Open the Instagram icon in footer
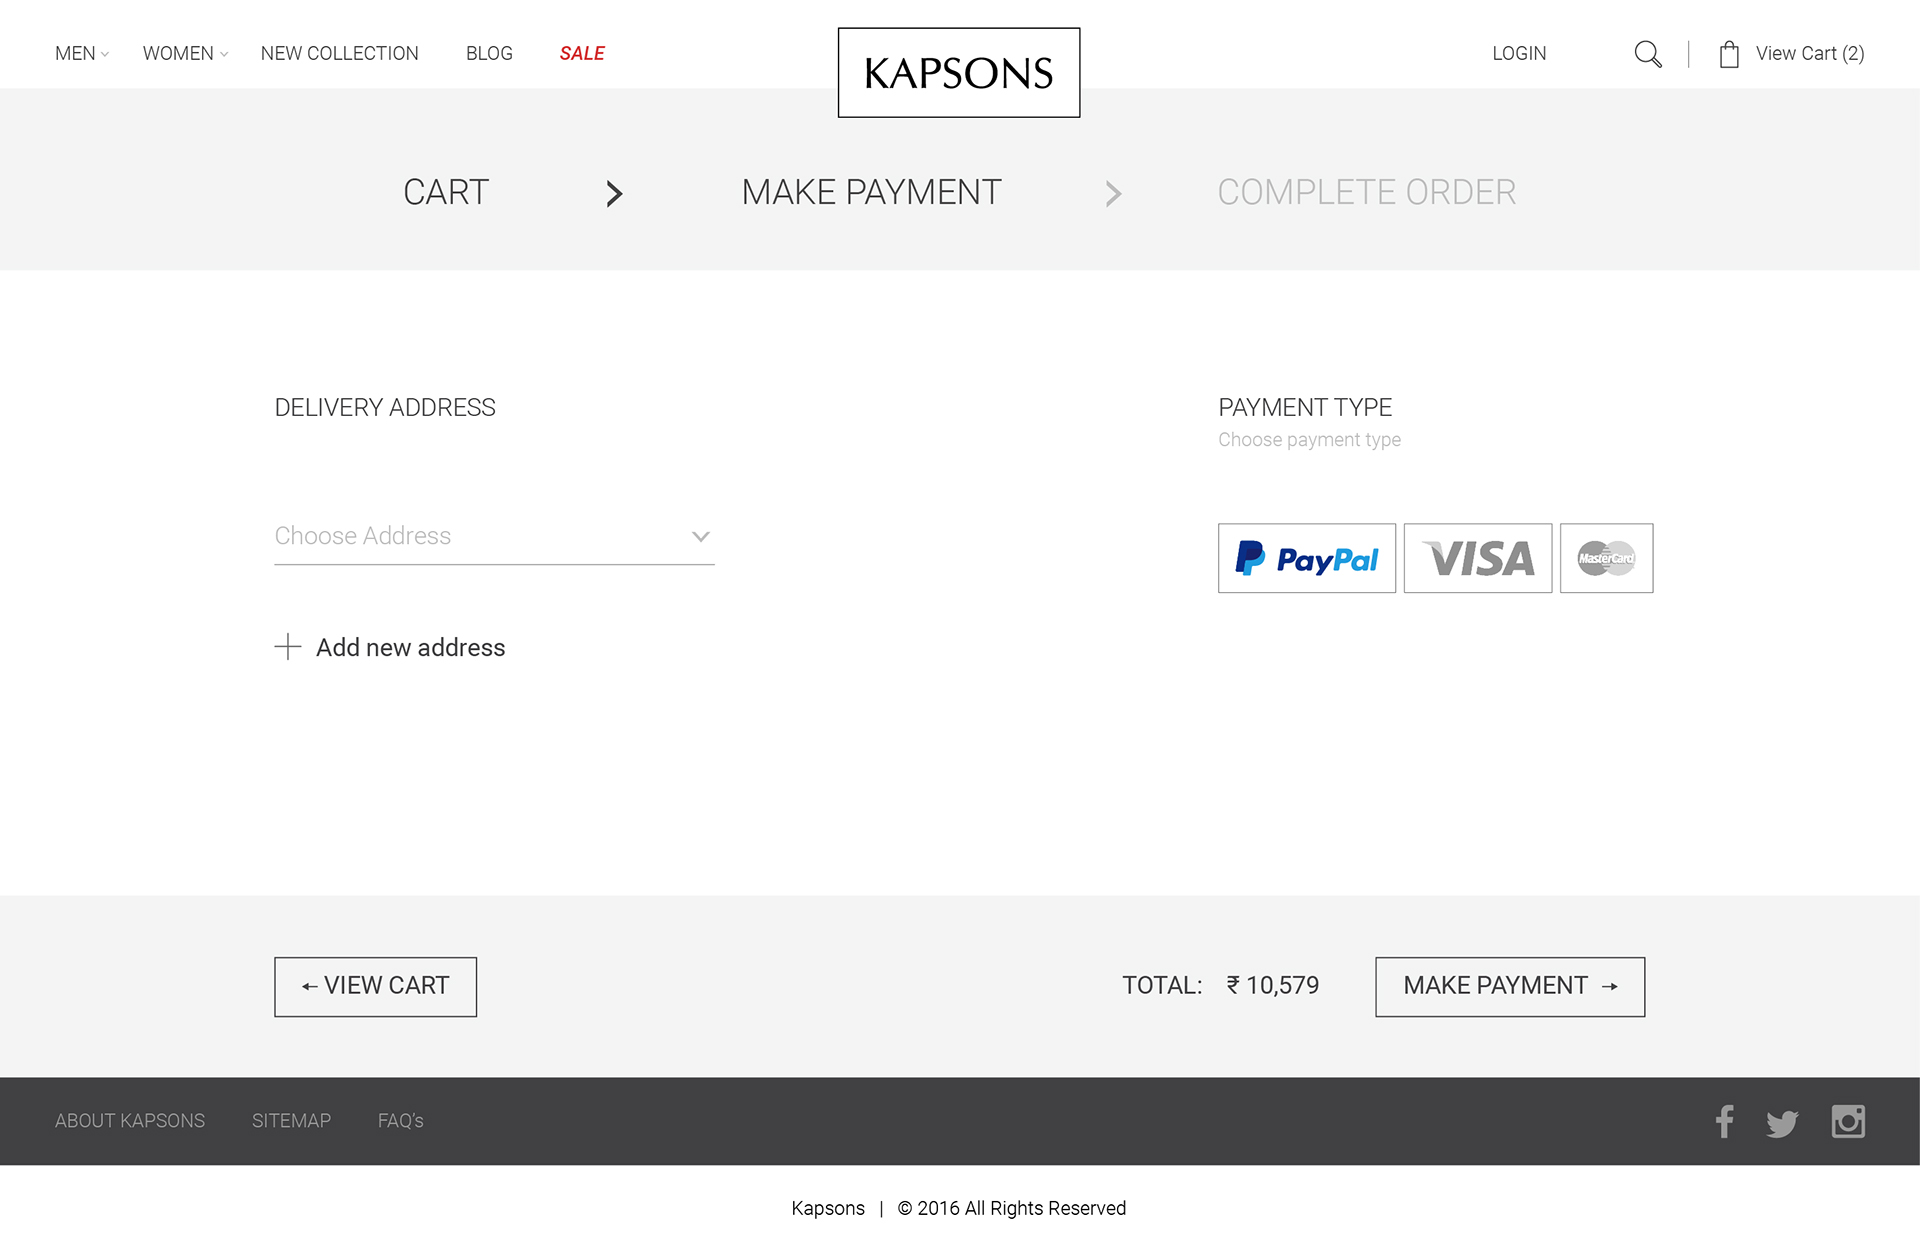1920x1253 pixels. click(x=1847, y=1121)
